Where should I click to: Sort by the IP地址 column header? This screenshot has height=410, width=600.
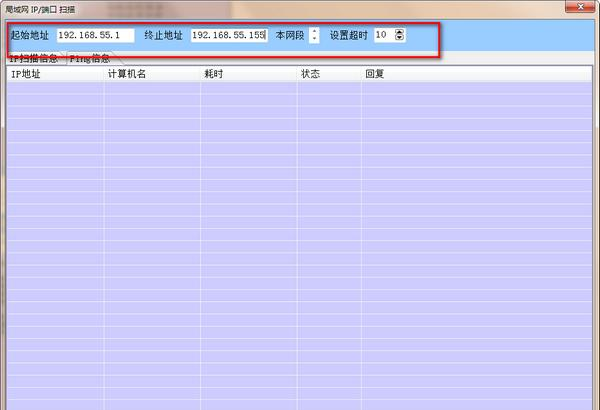pyautogui.click(x=55, y=74)
